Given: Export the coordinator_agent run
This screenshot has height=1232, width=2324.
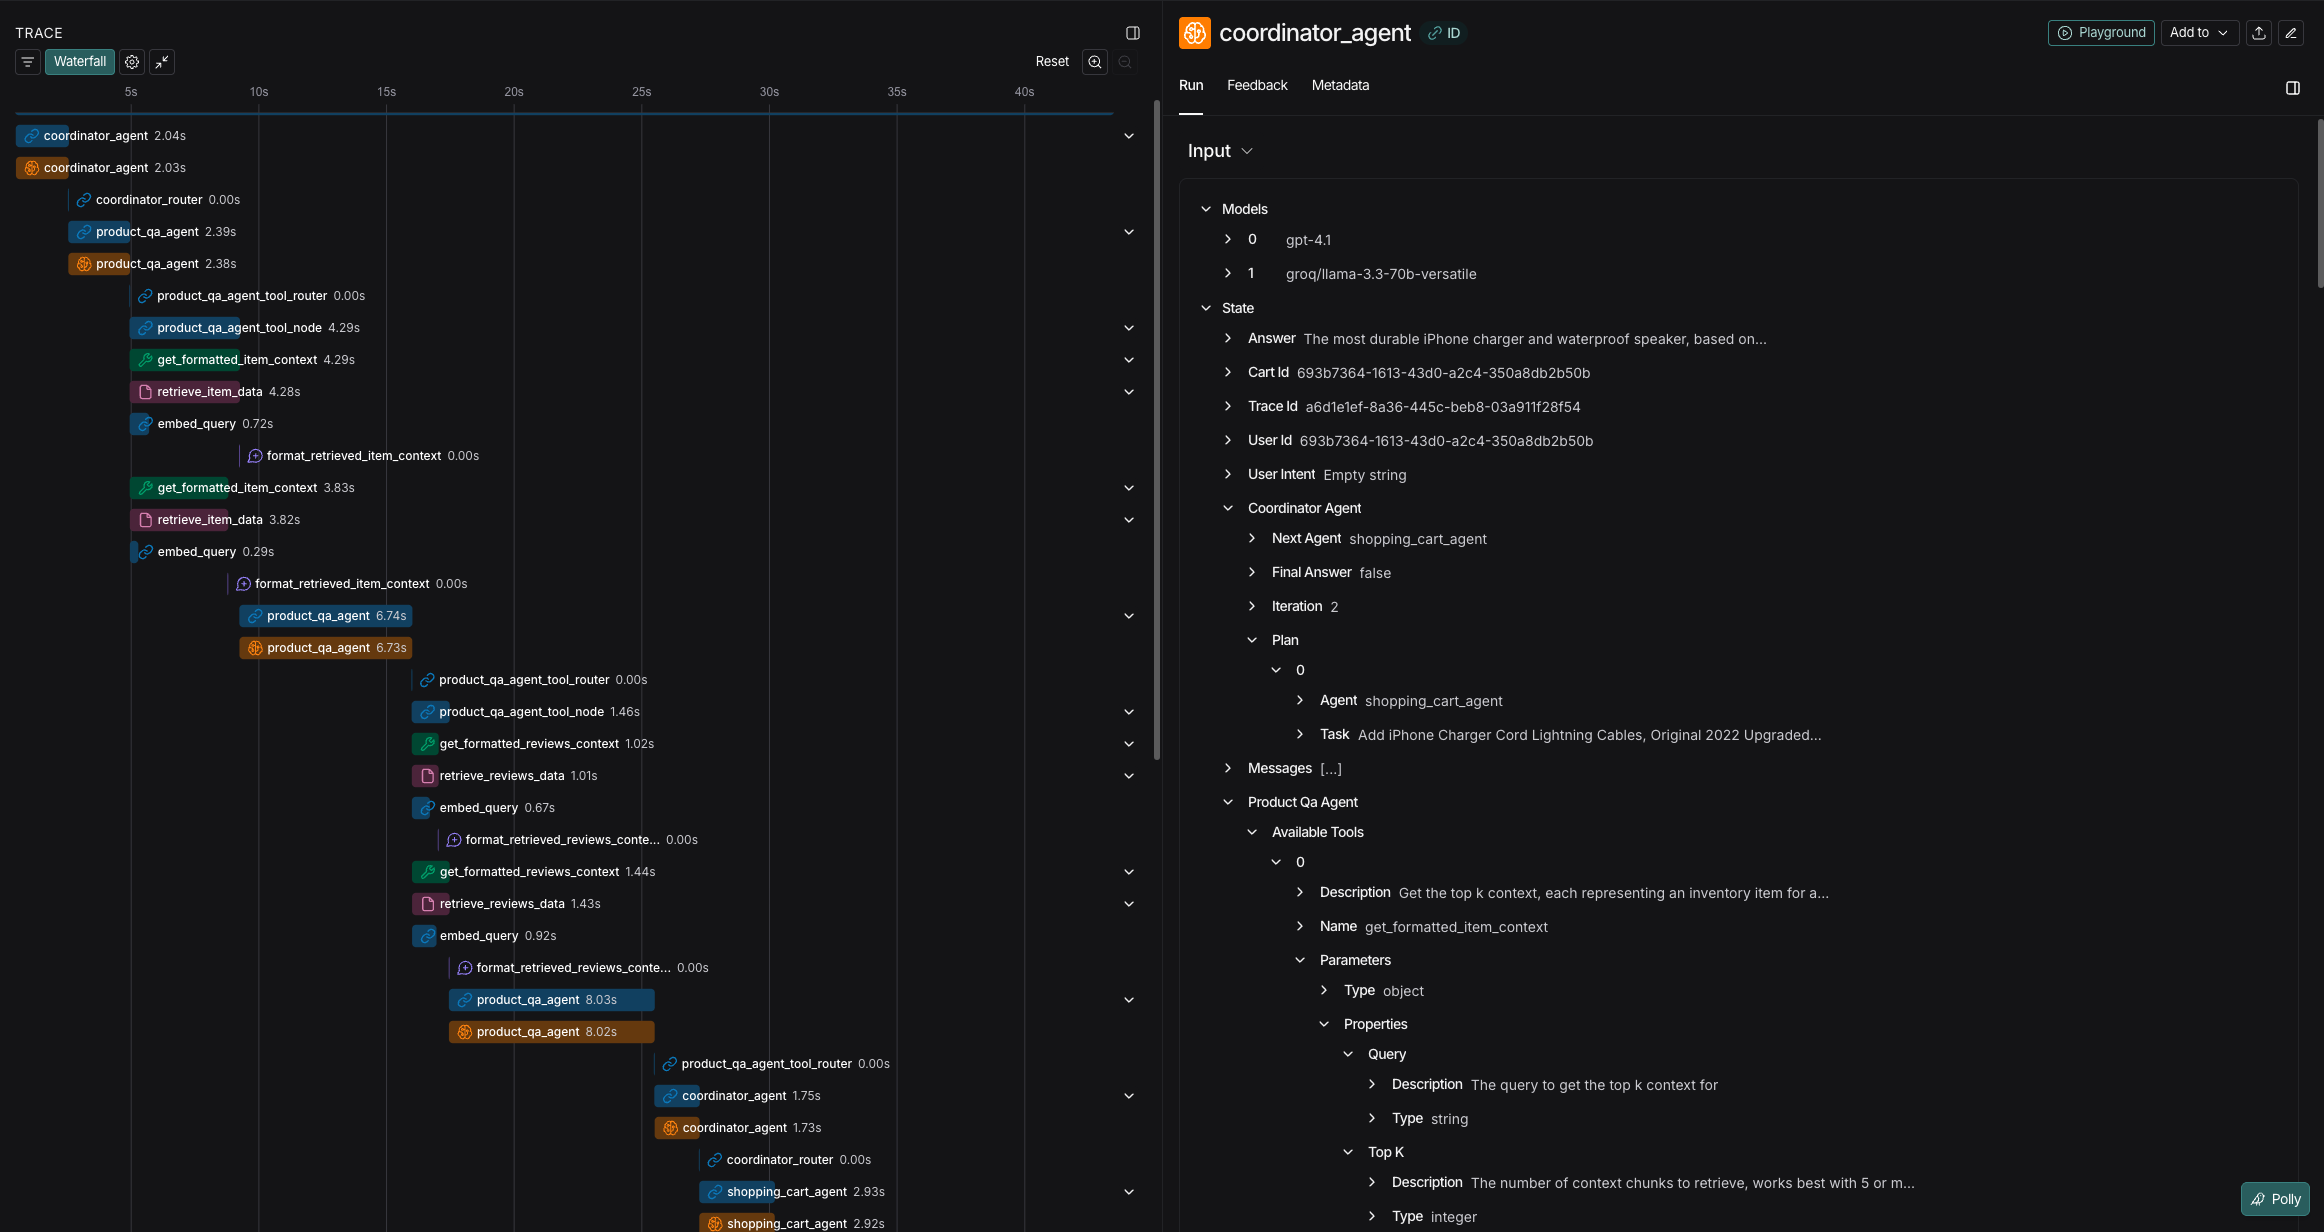Looking at the screenshot, I should [x=2258, y=32].
